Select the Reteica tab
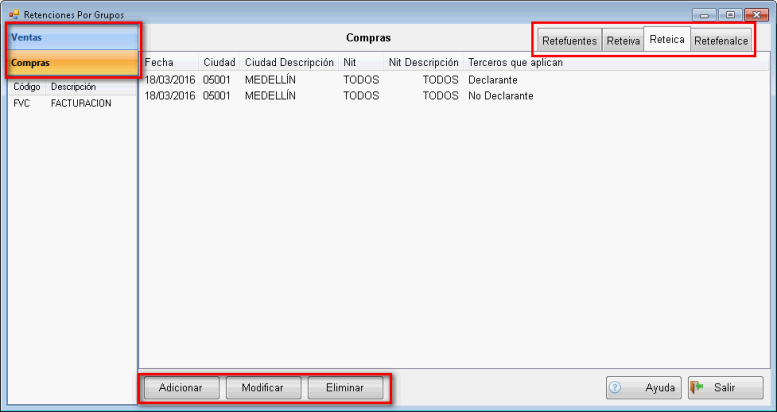Viewport: 777px width, 412px height. click(x=666, y=40)
